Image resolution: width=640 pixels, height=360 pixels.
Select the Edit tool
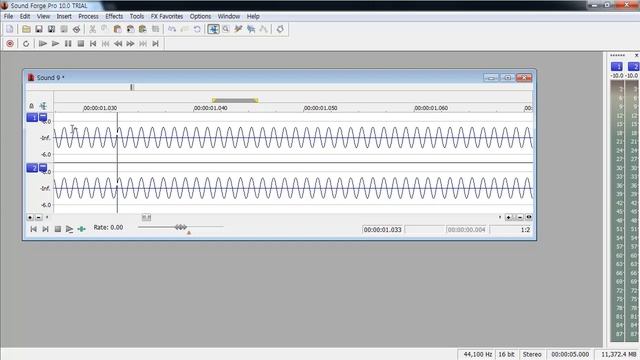pyautogui.click(x=213, y=29)
